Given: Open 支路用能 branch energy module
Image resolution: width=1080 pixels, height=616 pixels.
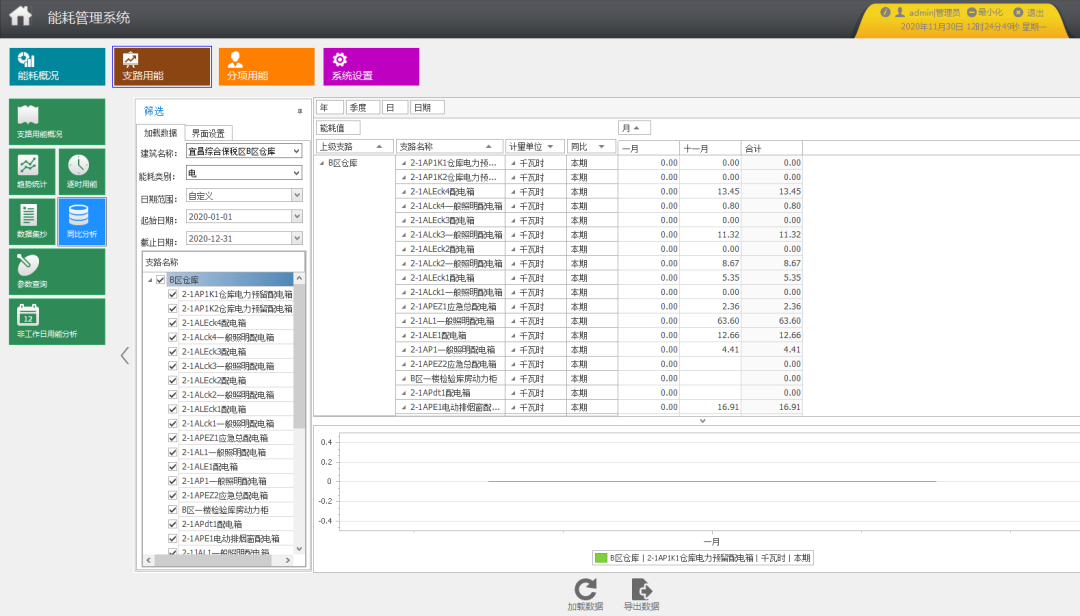Looking at the screenshot, I should point(162,67).
